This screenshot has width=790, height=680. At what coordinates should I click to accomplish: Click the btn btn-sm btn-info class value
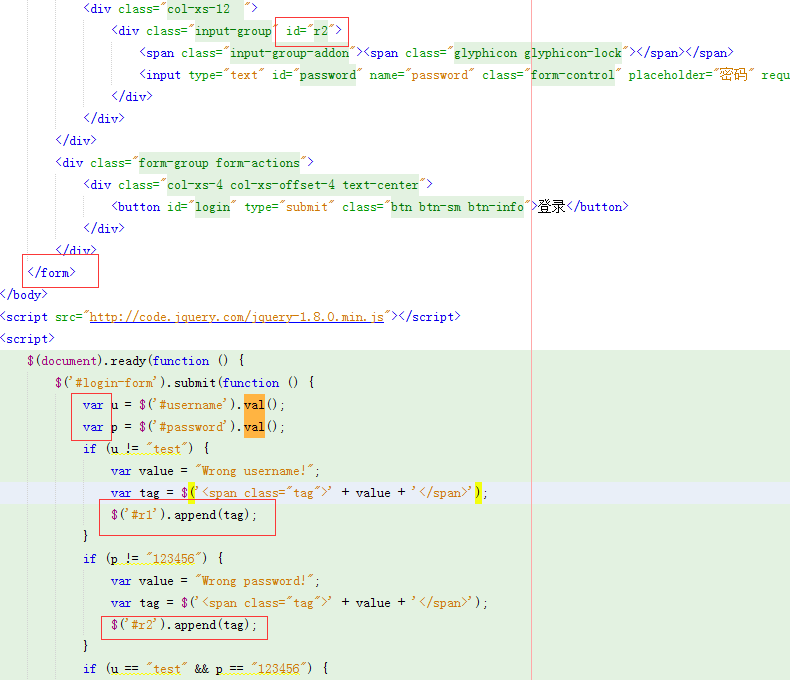457,207
